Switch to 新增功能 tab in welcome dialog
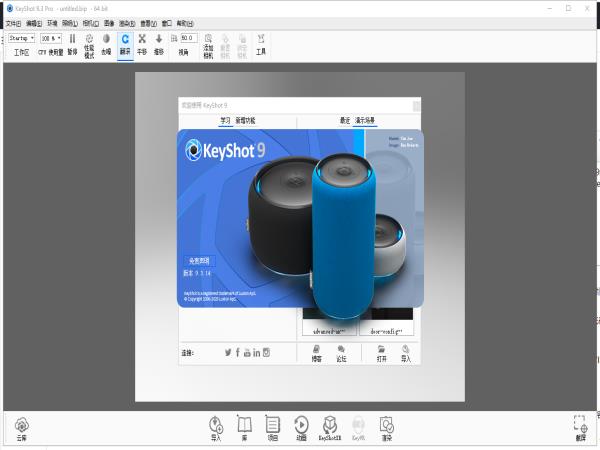600x450 pixels. click(245, 121)
